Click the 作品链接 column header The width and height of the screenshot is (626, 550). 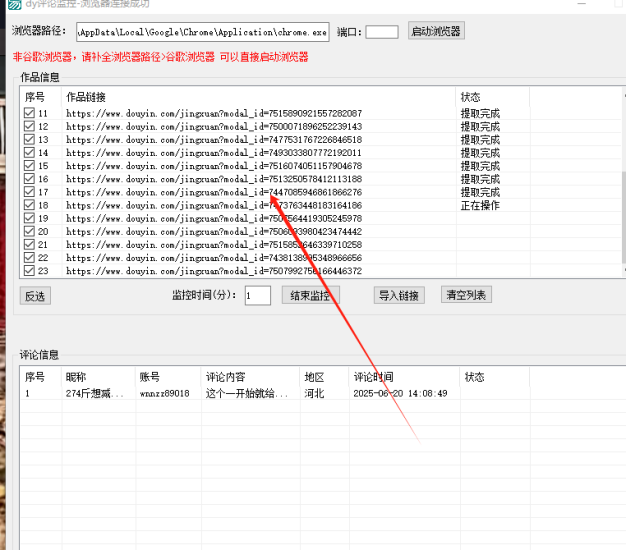86,97
